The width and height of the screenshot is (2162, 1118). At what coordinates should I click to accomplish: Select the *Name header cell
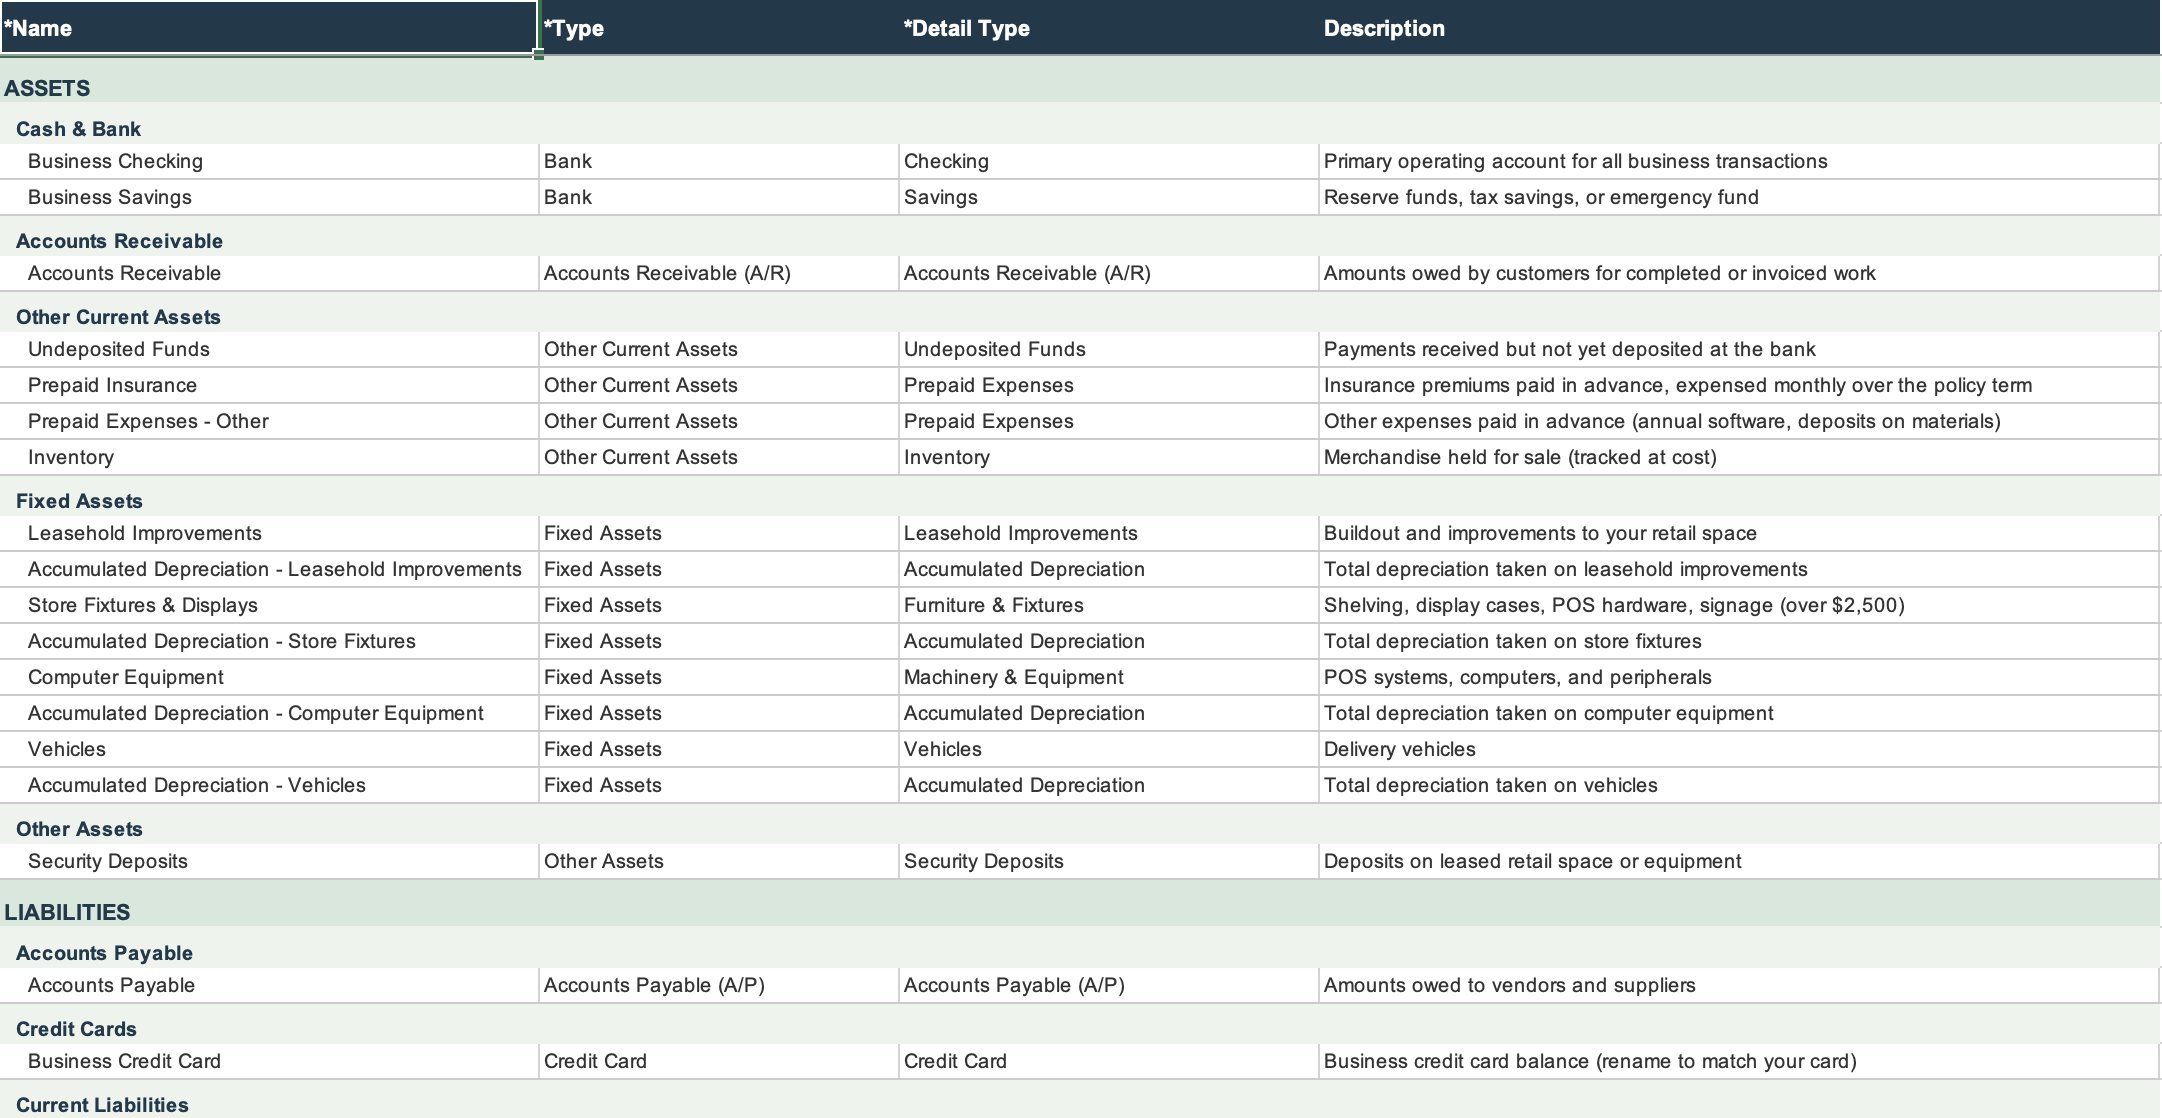[x=269, y=28]
